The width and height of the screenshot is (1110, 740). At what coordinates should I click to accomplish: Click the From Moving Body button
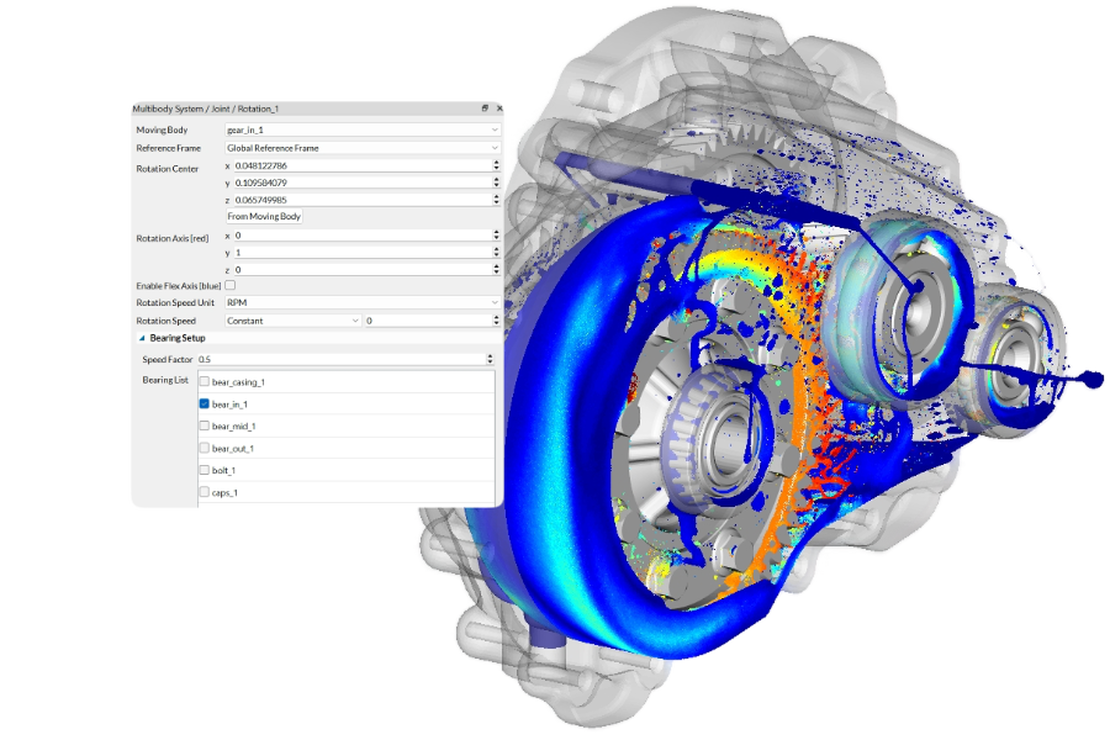pos(264,216)
